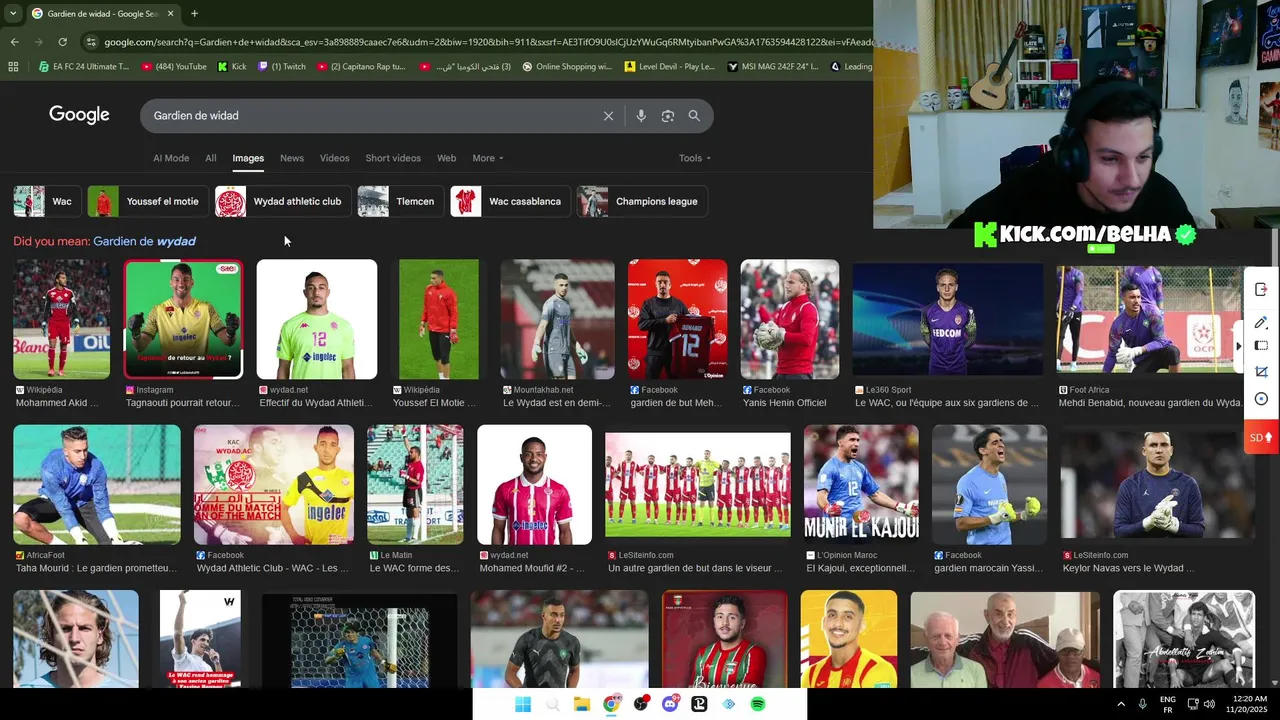
Task: Select the rectangle selection tool in side toolbar
Action: point(1261,346)
